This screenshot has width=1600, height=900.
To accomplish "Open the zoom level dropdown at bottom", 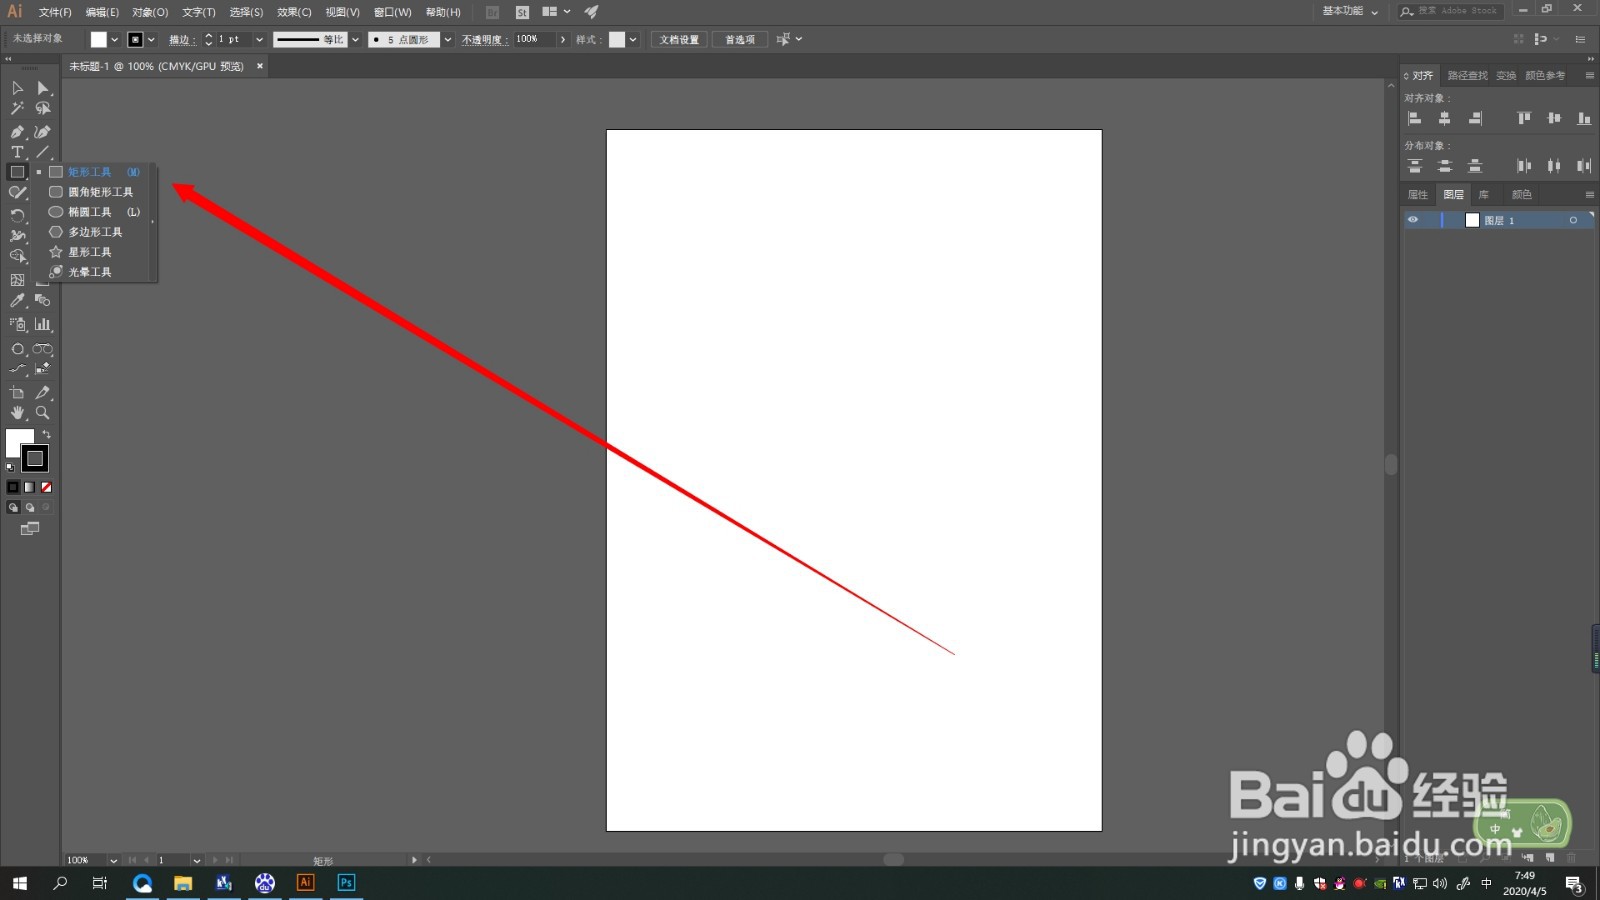I will pos(113,860).
